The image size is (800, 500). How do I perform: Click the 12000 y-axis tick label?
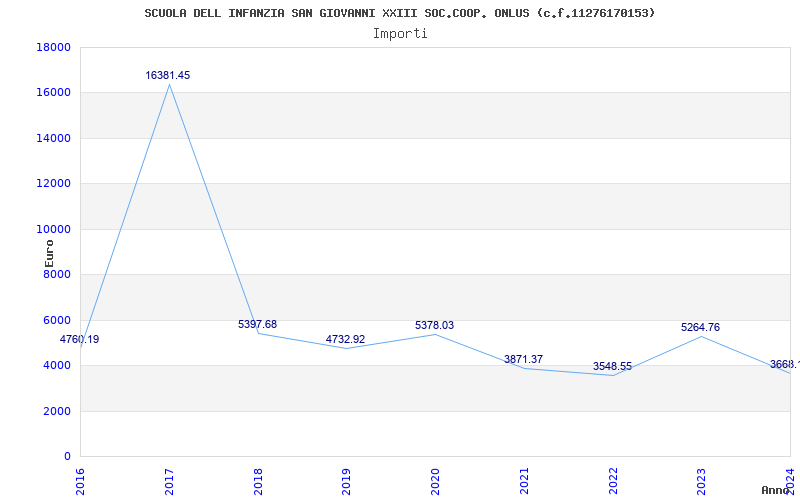tap(54, 184)
